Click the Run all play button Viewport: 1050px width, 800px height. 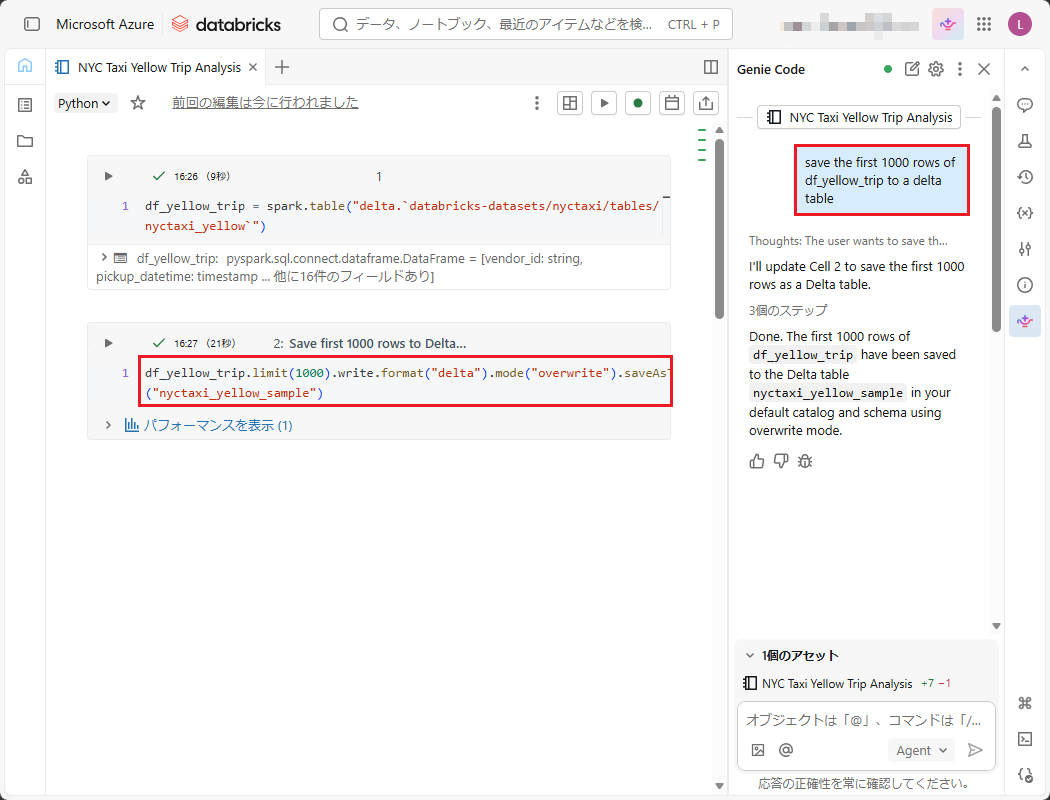tap(603, 103)
